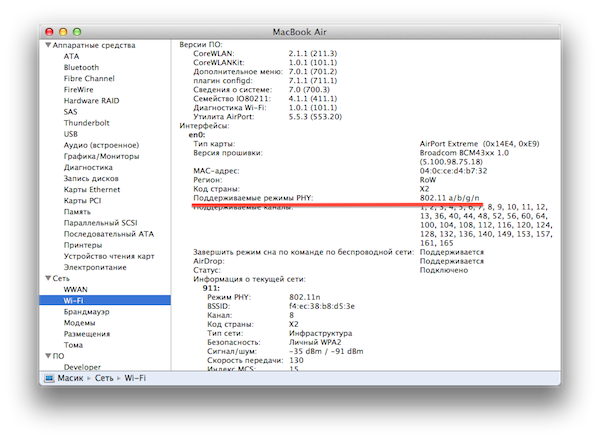Image resolution: width=600 pixels, height=440 pixels.
Task: Click the en0: interface heading
Action: [197, 135]
